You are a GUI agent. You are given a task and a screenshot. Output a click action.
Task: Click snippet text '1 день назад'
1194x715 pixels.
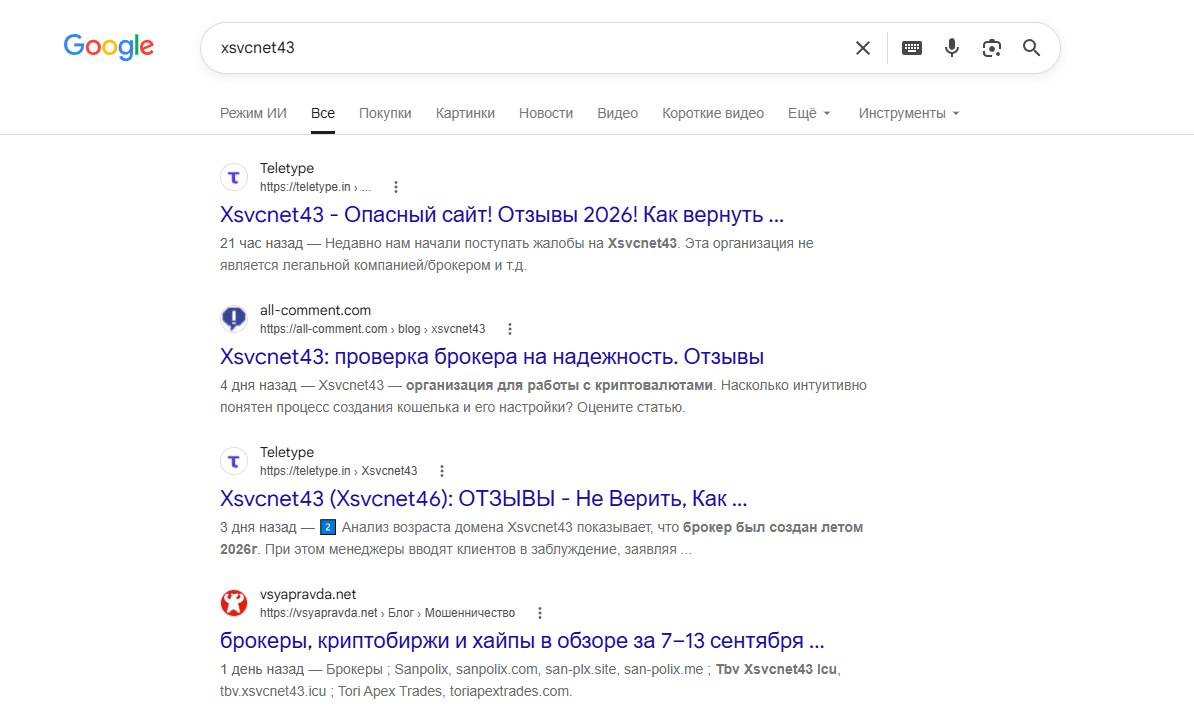click(261, 669)
